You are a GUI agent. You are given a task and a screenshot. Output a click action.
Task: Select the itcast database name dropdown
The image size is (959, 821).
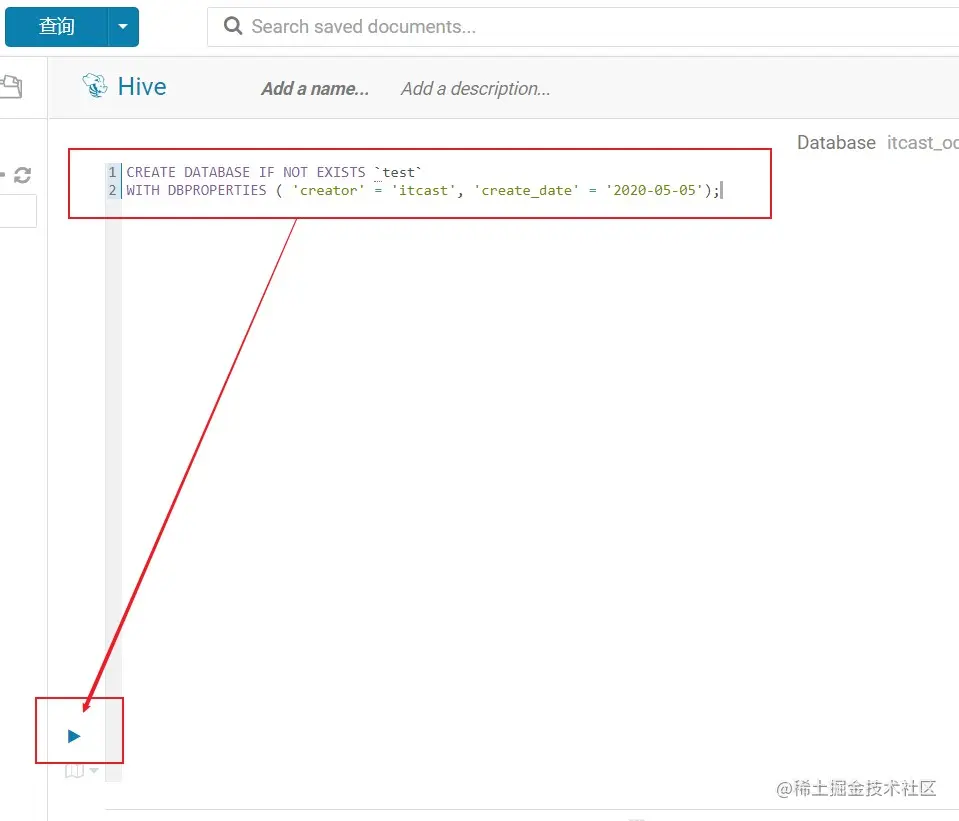coord(922,143)
